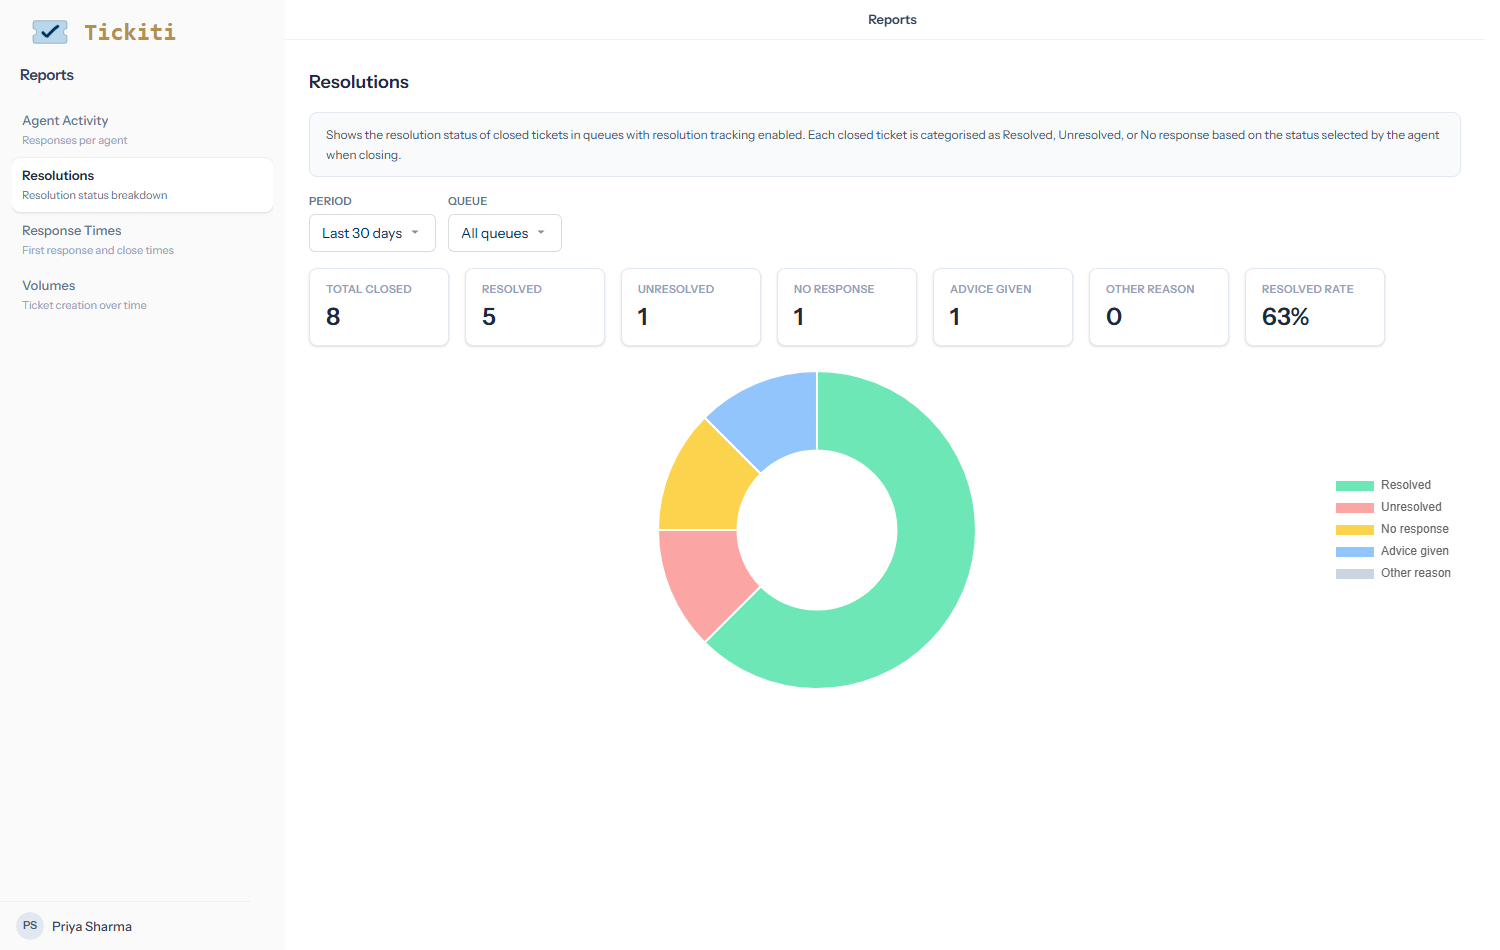Open the Volumes report

[x=142, y=295]
